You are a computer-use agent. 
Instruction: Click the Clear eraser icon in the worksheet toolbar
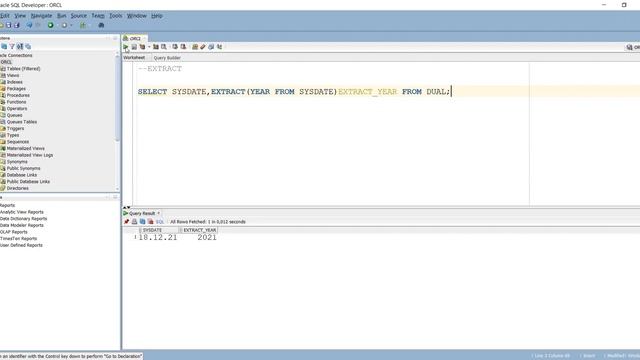click(x=203, y=47)
